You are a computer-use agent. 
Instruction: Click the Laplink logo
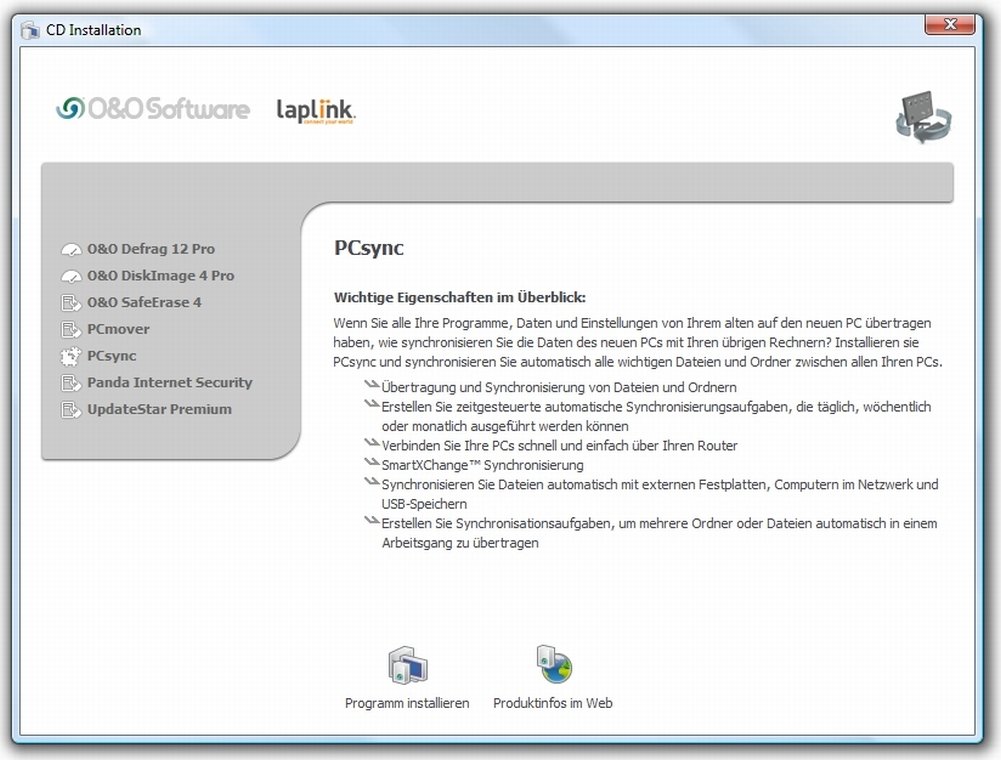[315, 110]
